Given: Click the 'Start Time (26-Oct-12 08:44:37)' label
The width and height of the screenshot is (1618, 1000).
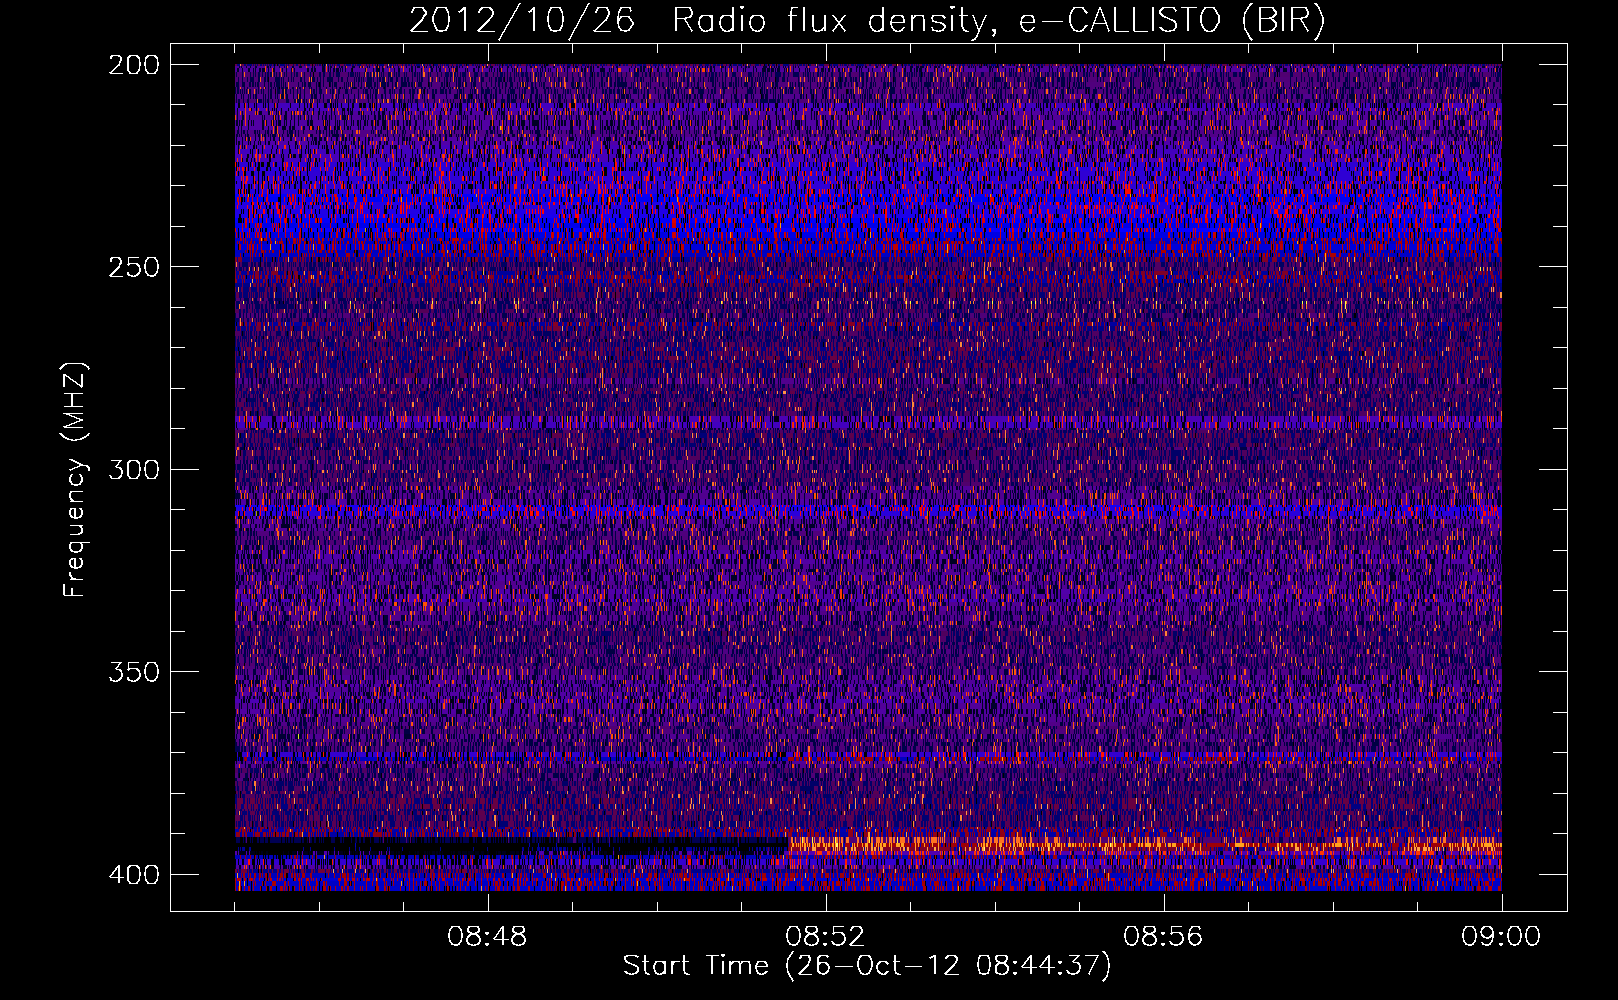Looking at the screenshot, I should tap(867, 966).
